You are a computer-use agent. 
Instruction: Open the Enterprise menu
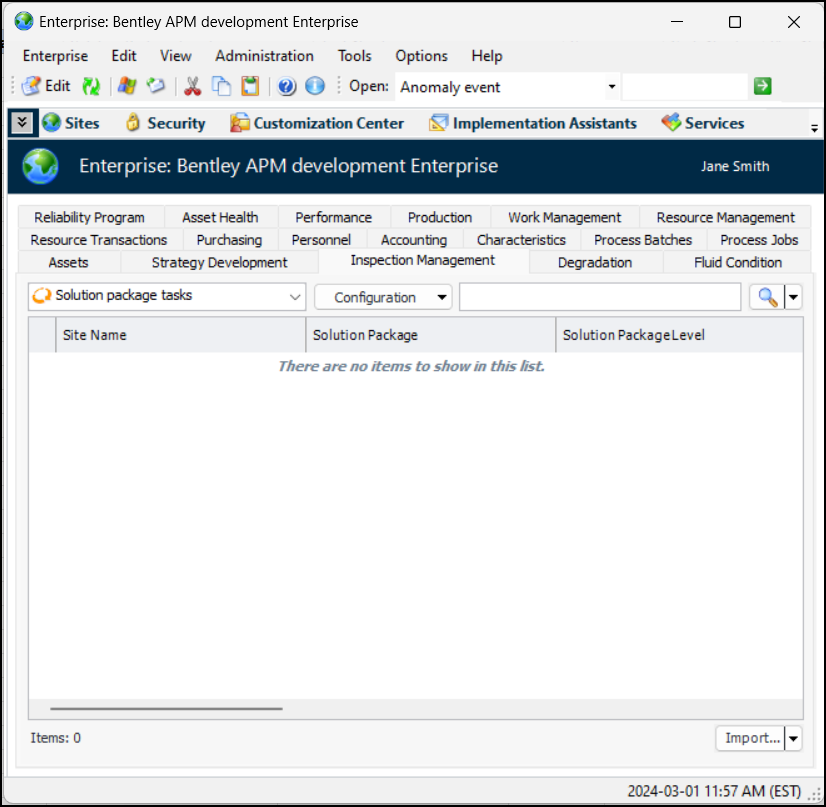55,56
